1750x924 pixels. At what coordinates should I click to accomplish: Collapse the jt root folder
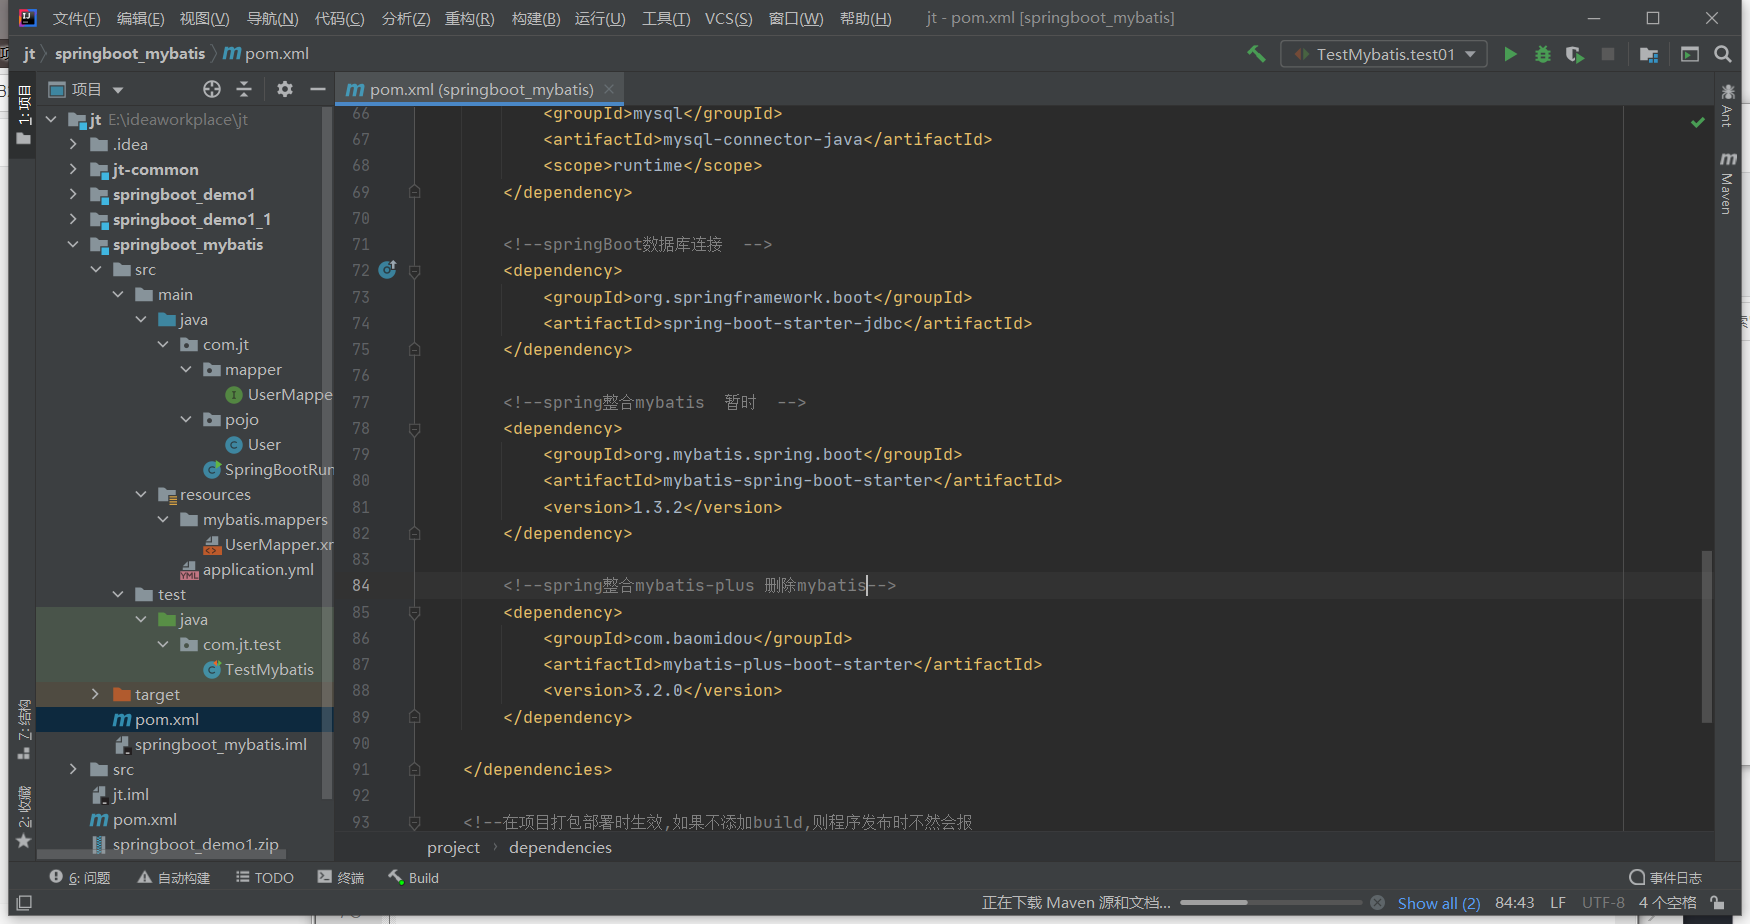[x=51, y=119]
